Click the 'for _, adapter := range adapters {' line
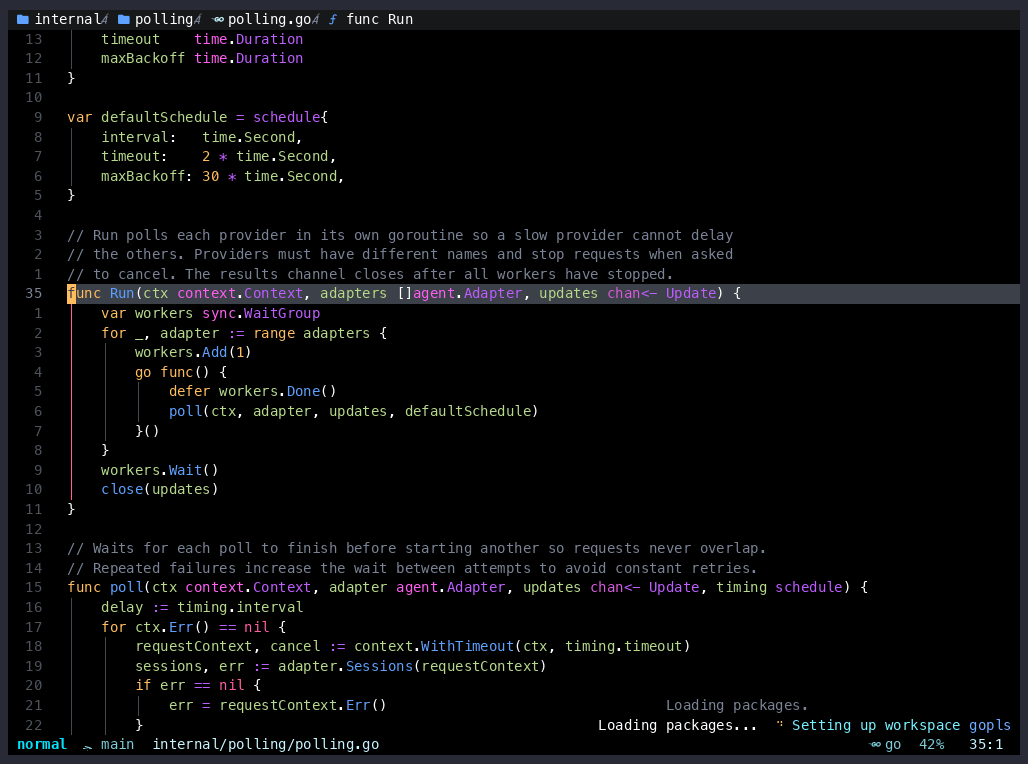1028x764 pixels. click(244, 333)
